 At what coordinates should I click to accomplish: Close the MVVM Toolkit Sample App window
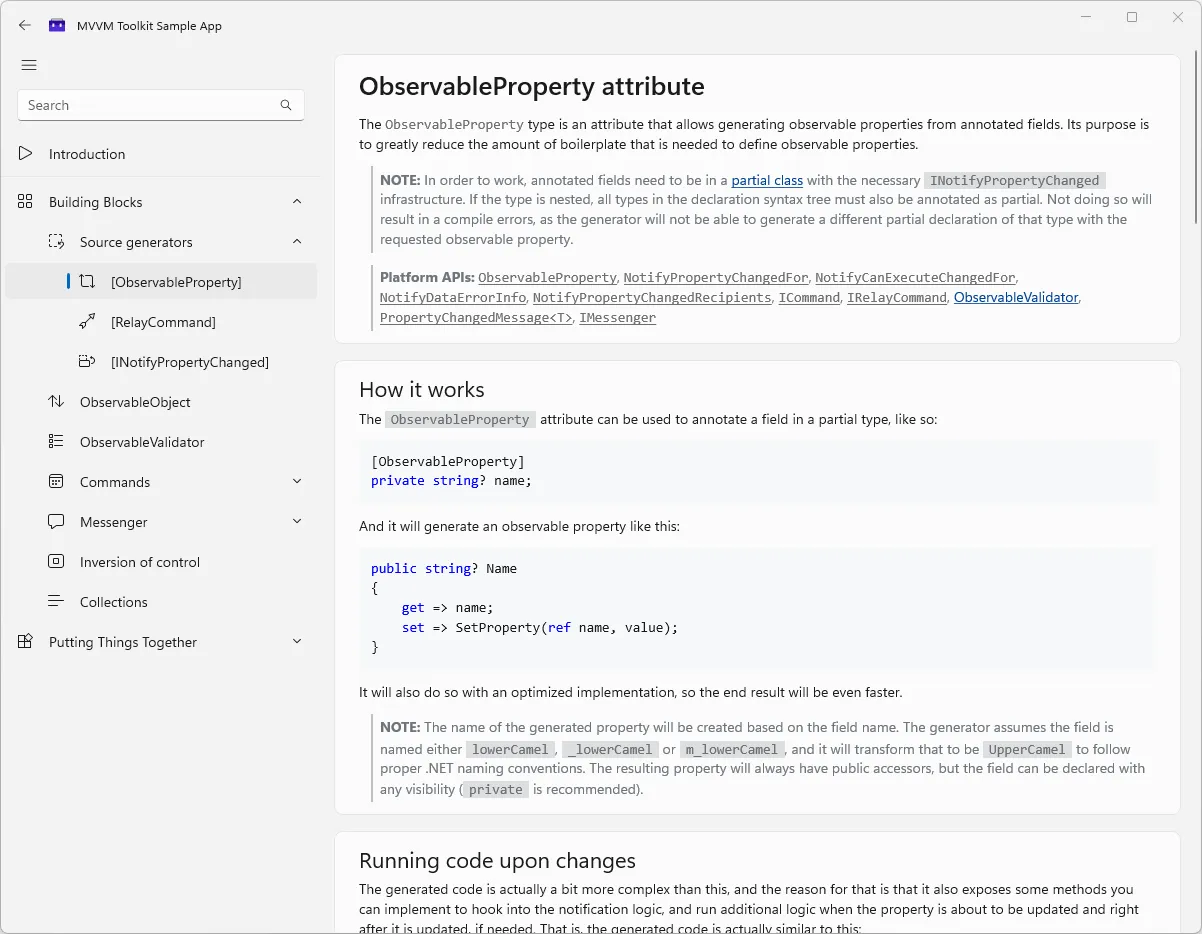(x=1178, y=17)
